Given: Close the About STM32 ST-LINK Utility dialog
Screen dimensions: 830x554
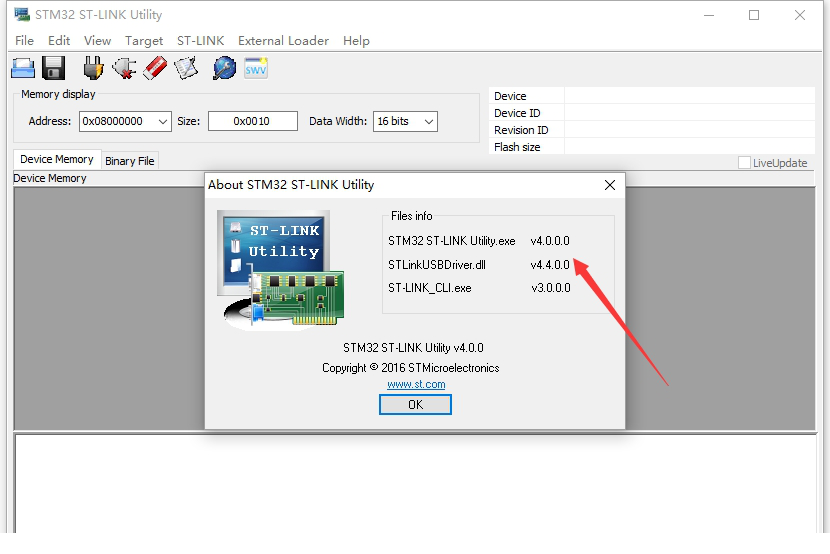Looking at the screenshot, I should [610, 185].
